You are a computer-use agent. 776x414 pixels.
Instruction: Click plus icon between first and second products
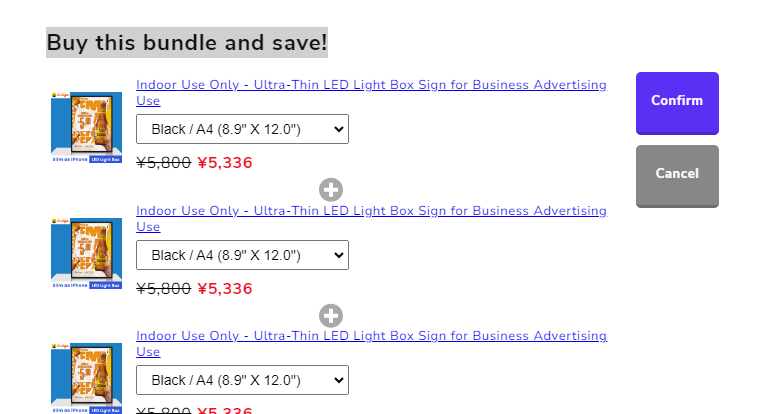click(x=331, y=189)
